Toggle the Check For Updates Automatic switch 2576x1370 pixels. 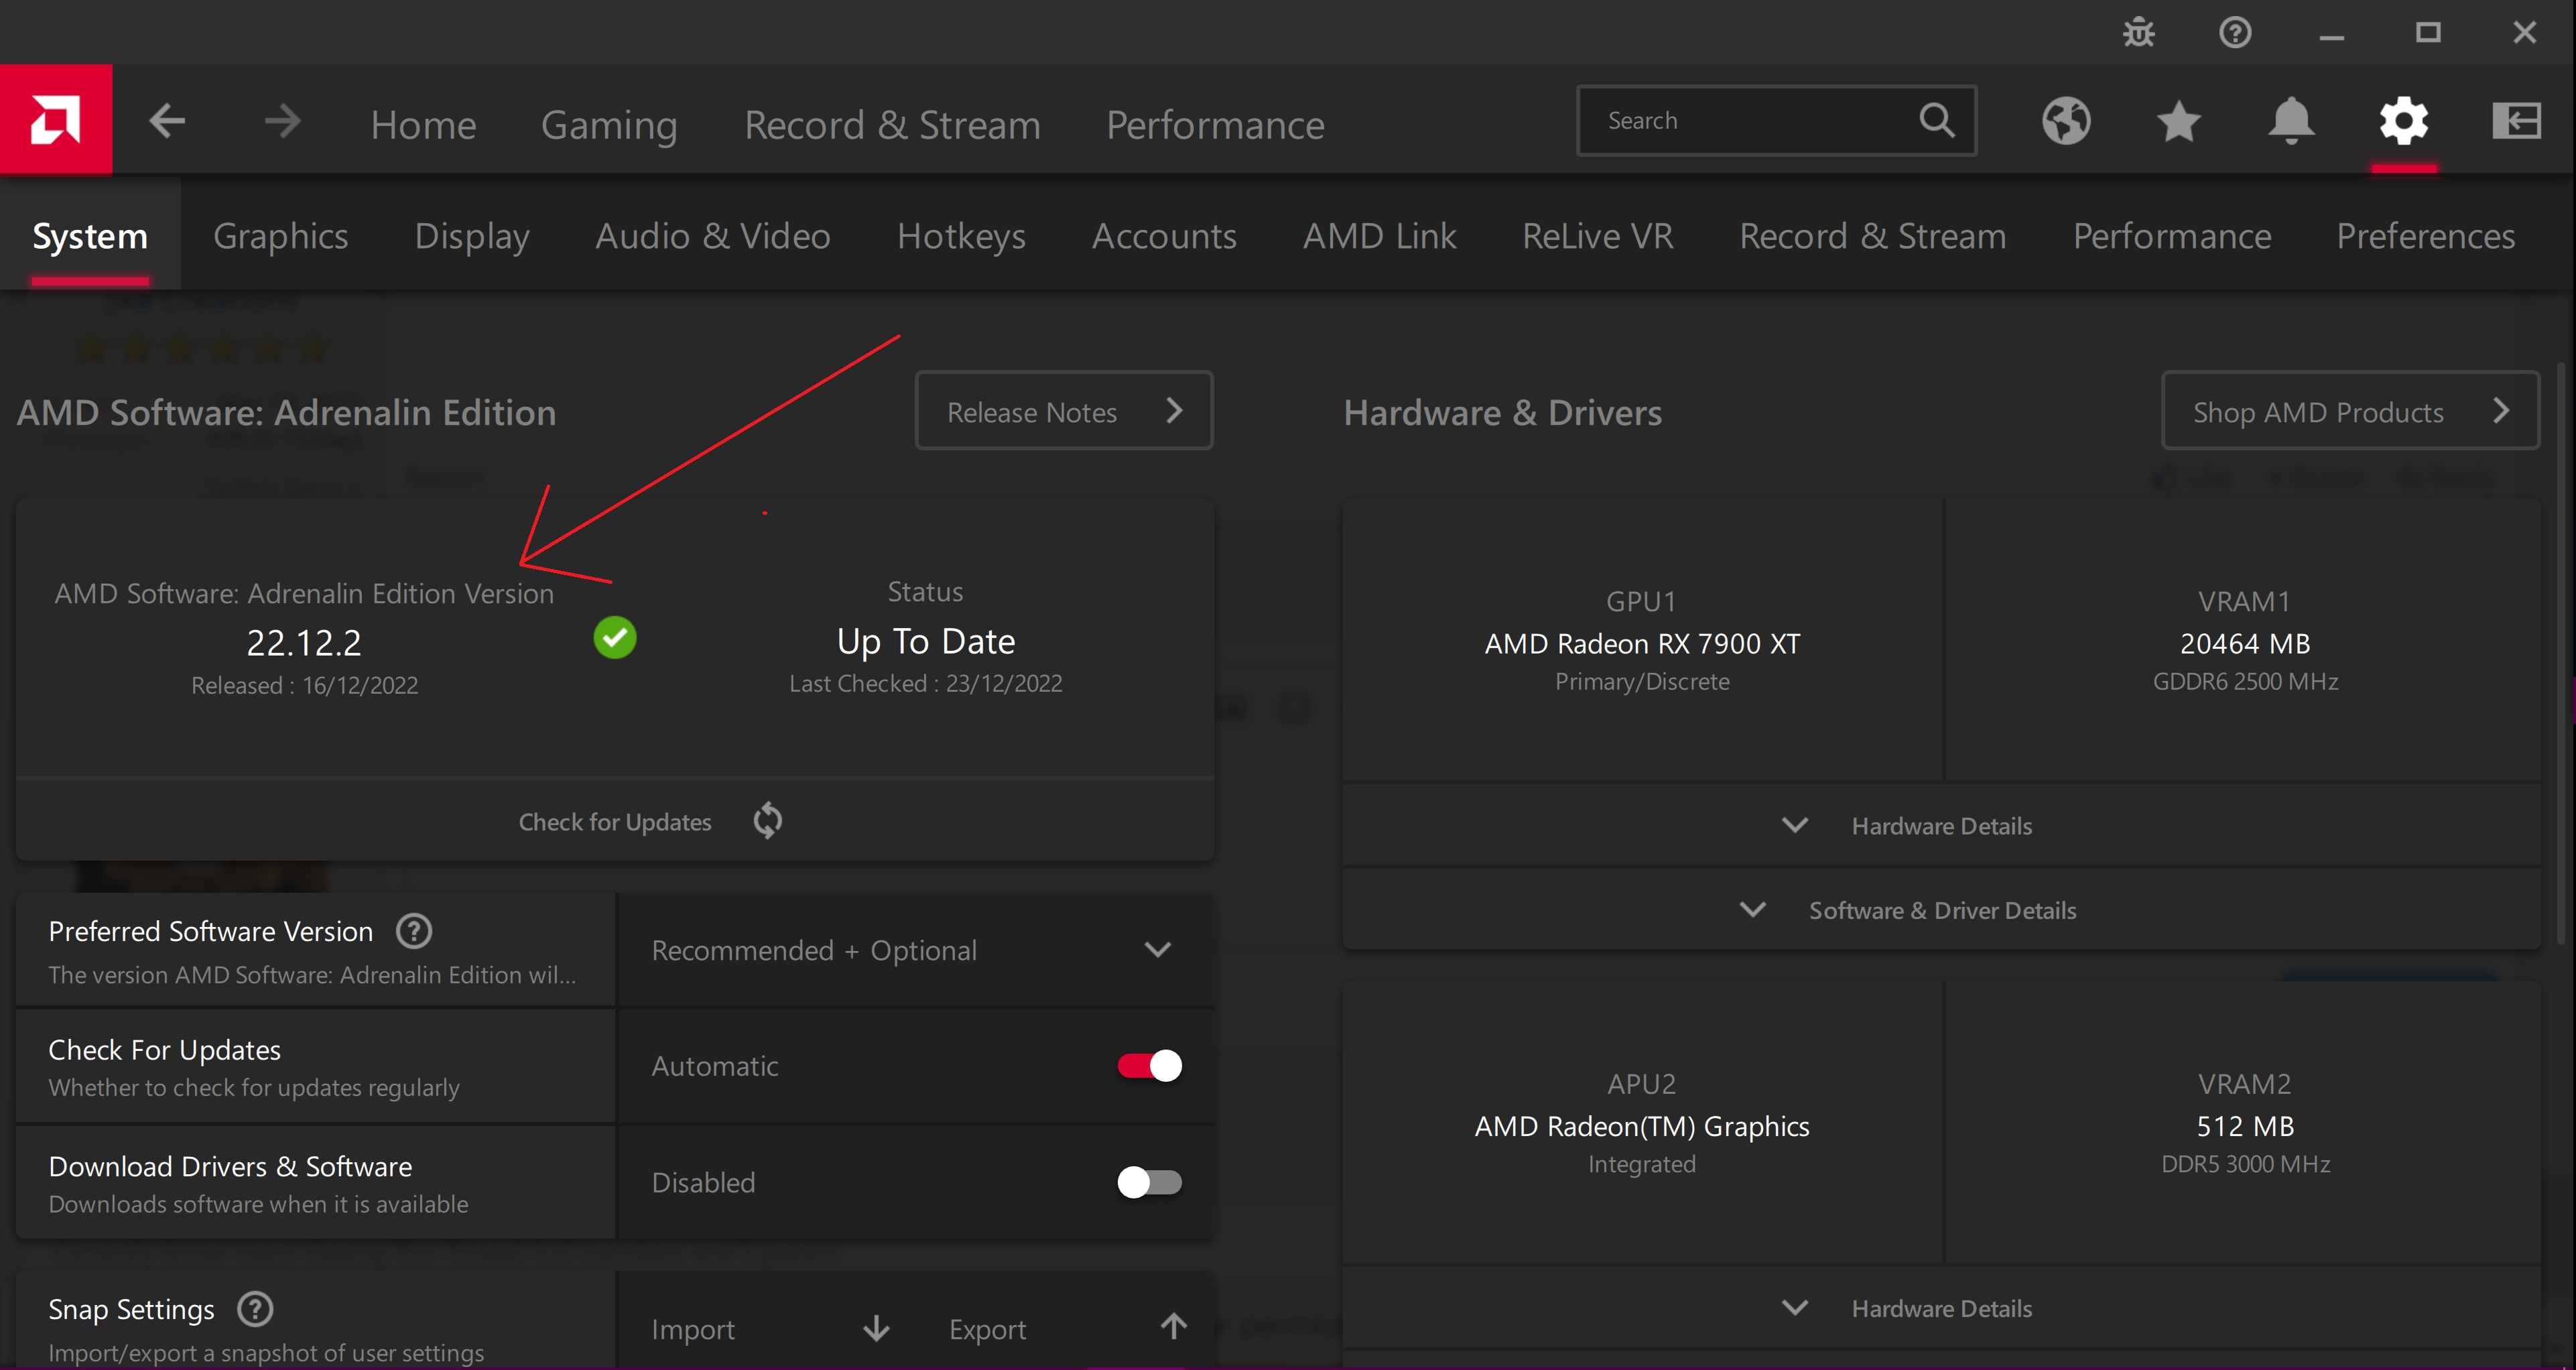tap(1149, 1066)
